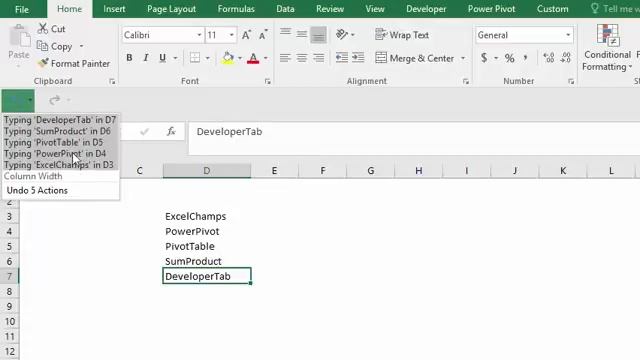Select Middle Align
Image resolution: width=640 pixels, height=360 pixels.
302,35
